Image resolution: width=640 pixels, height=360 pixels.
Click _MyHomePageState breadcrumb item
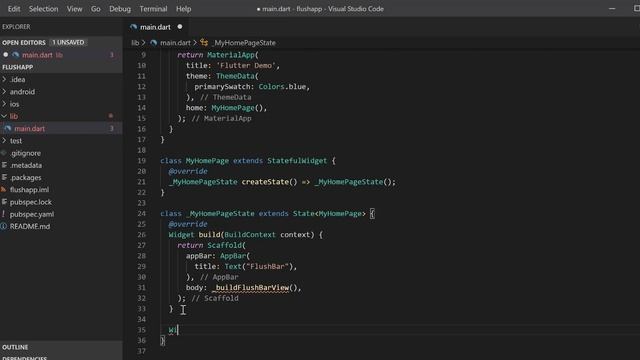tap(244, 42)
